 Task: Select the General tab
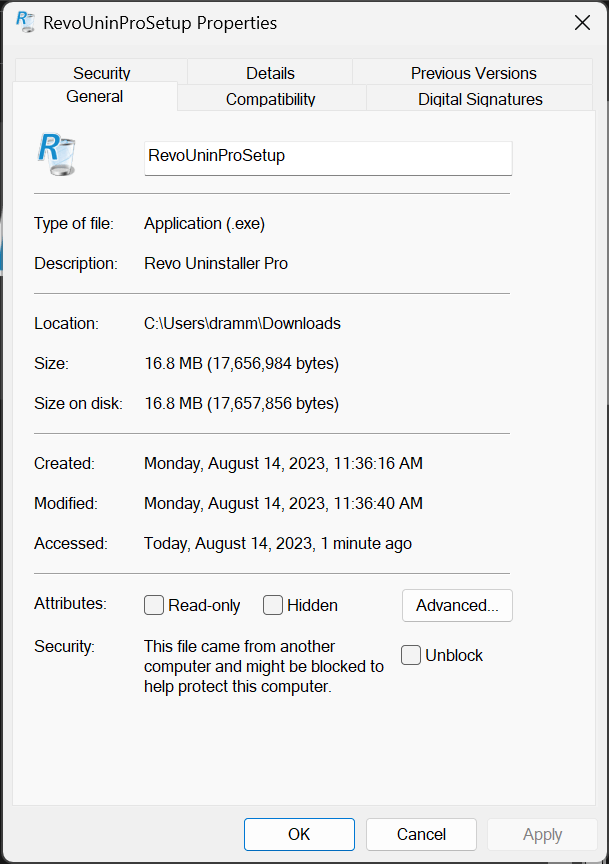coord(94,96)
